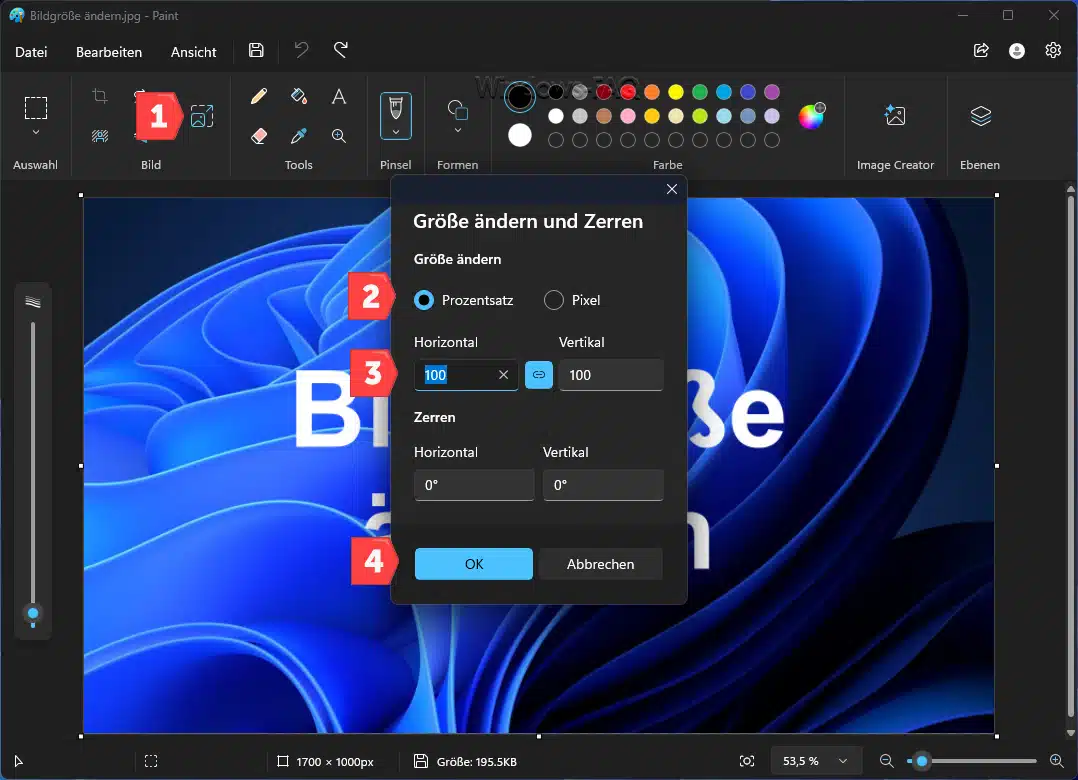1078x780 pixels.
Task: Select the Pixel radio button
Action: [554, 300]
